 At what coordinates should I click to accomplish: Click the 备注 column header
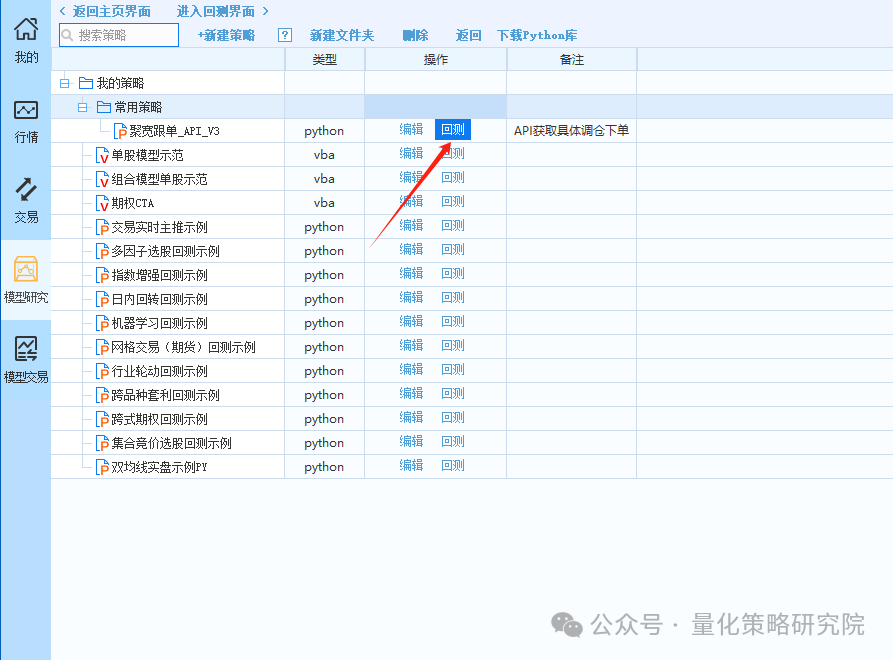[572, 59]
